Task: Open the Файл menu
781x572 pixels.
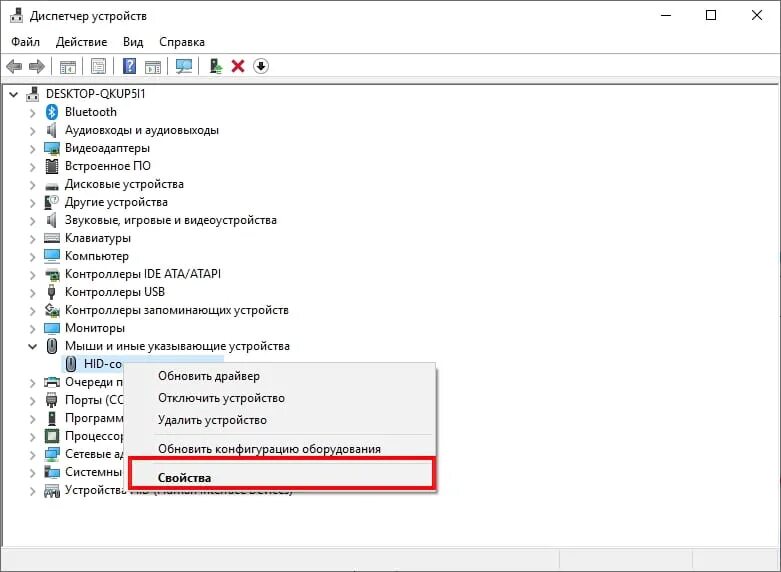Action: point(25,42)
